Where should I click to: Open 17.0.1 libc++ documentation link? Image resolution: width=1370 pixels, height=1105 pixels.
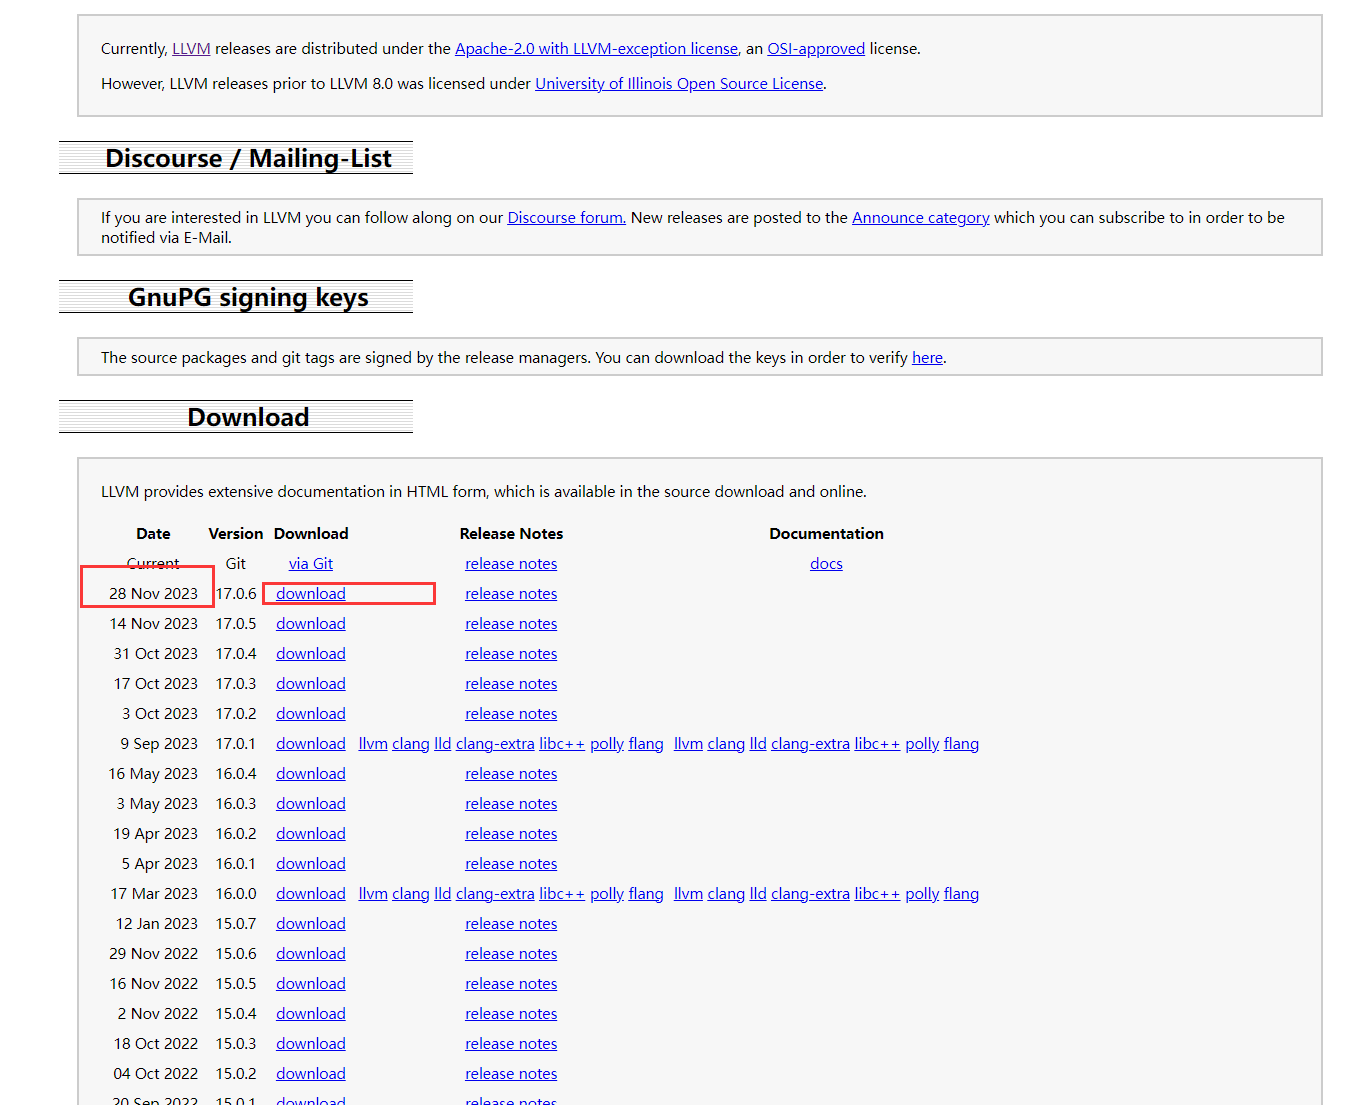[877, 744]
